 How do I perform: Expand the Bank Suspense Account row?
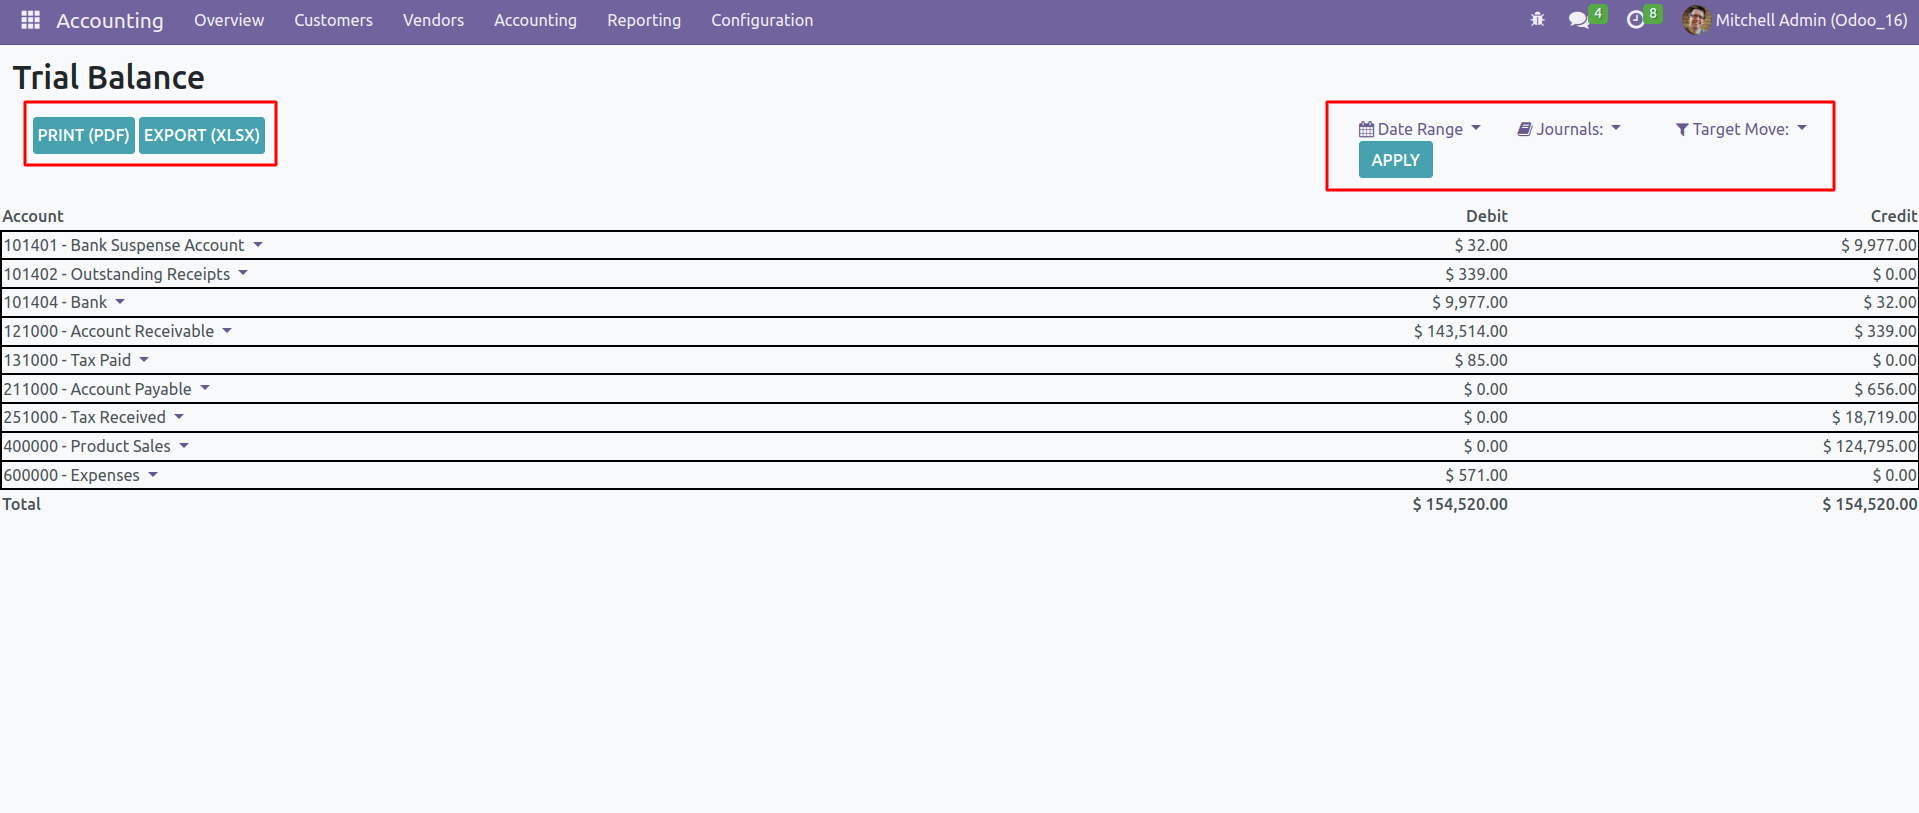[x=257, y=245]
